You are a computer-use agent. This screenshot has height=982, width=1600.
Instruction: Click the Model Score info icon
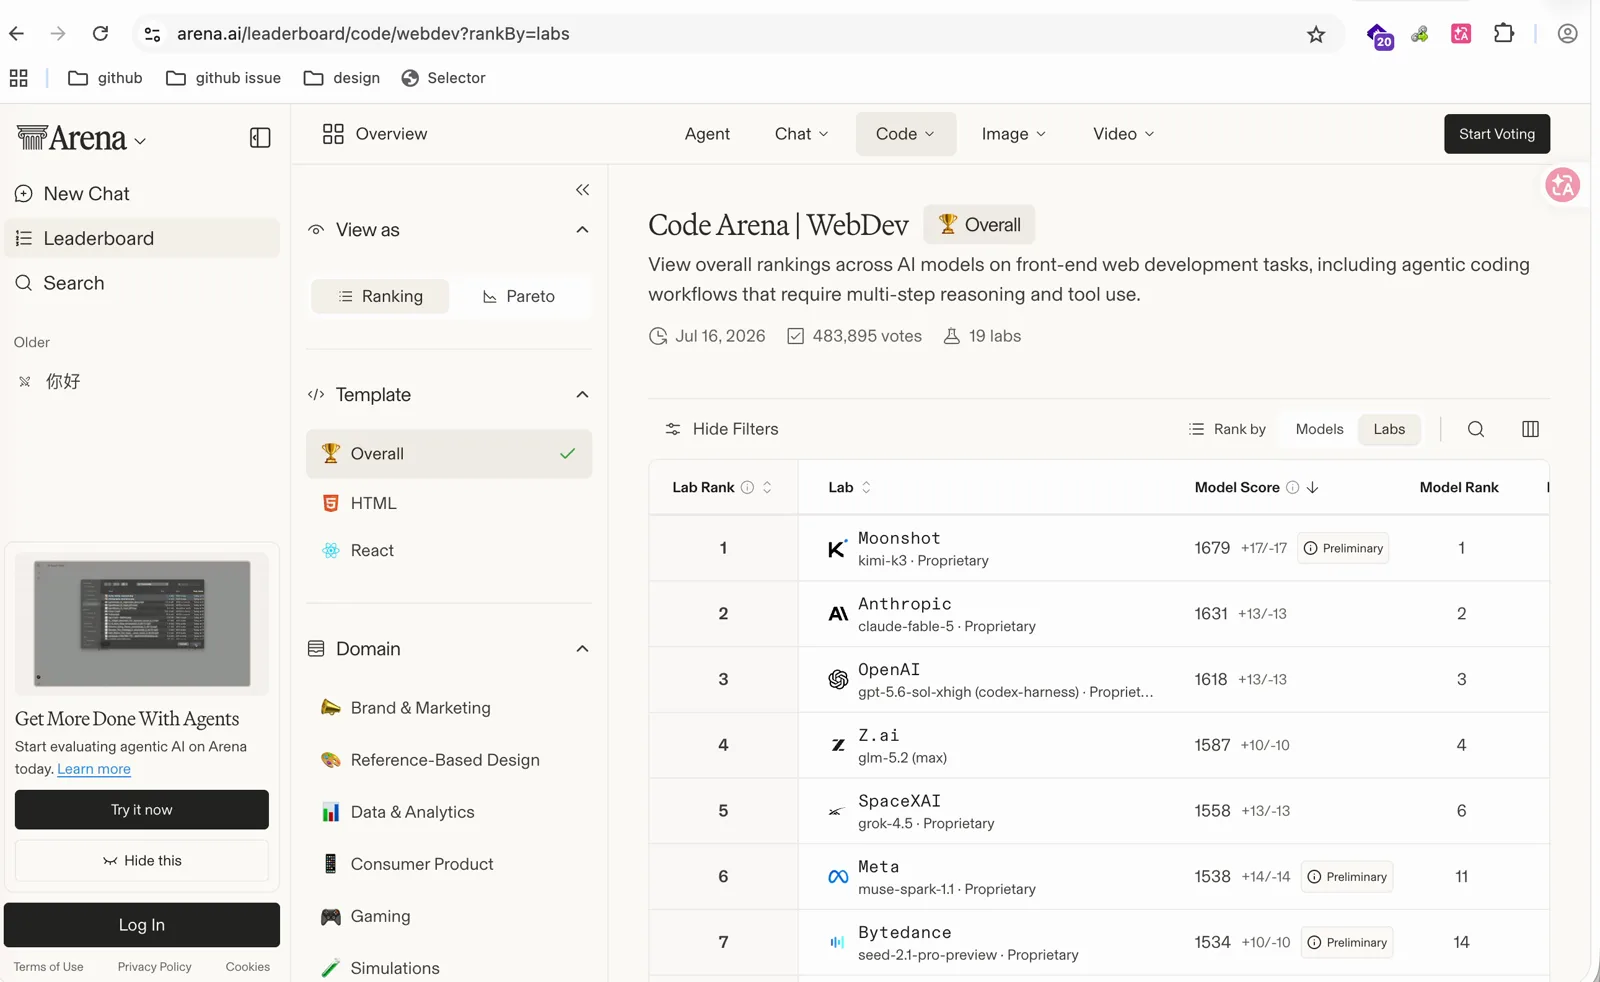[x=1292, y=488]
